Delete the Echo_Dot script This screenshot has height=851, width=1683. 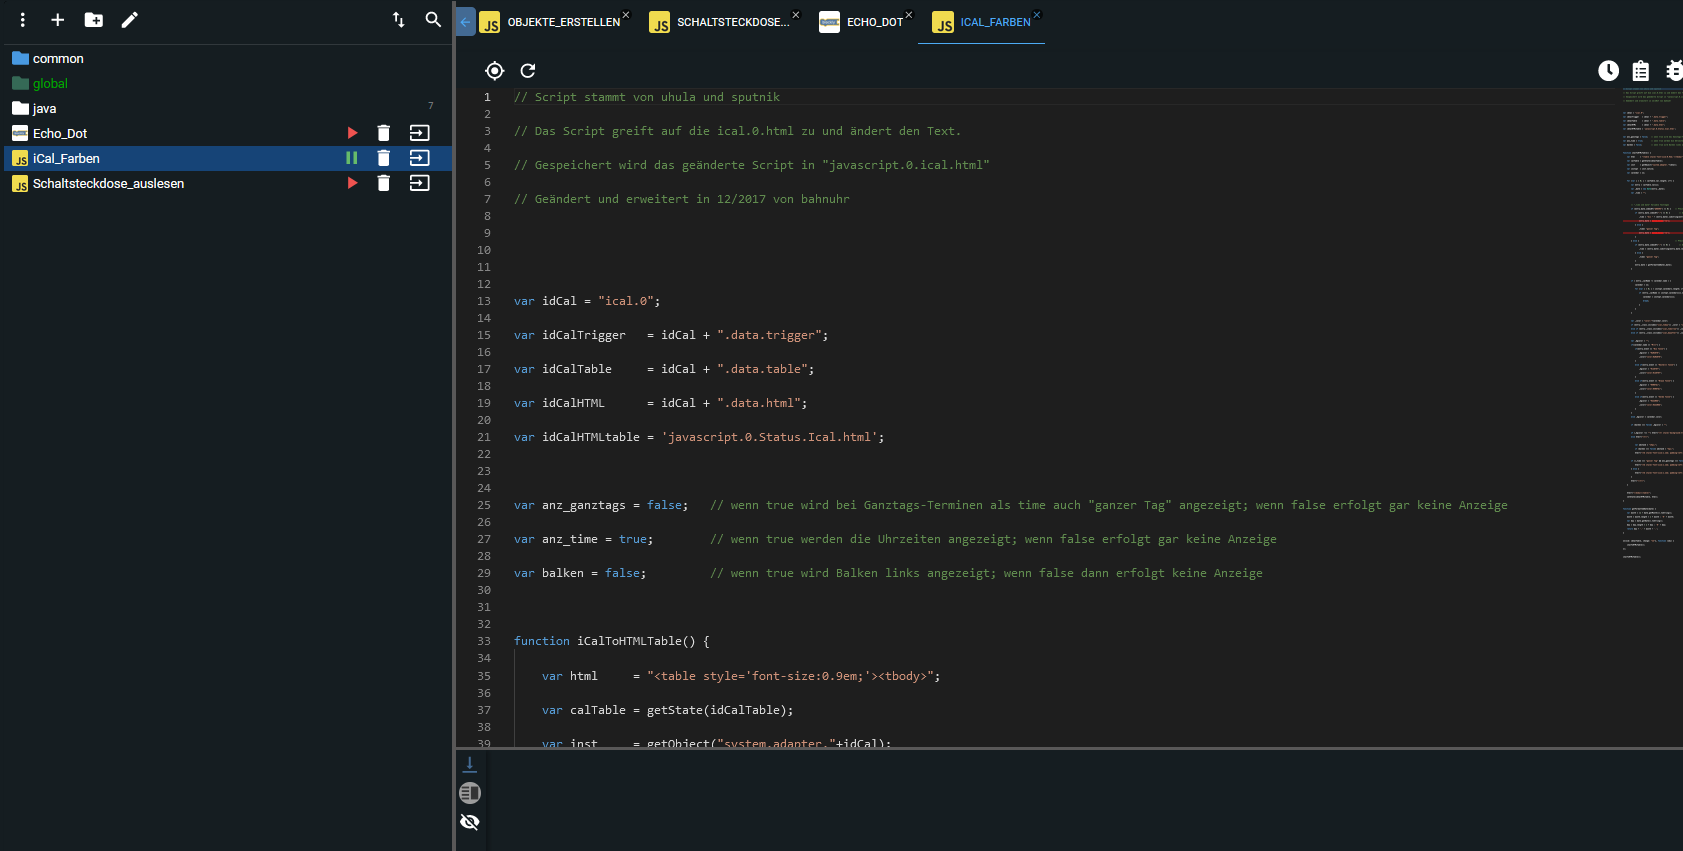coord(383,133)
